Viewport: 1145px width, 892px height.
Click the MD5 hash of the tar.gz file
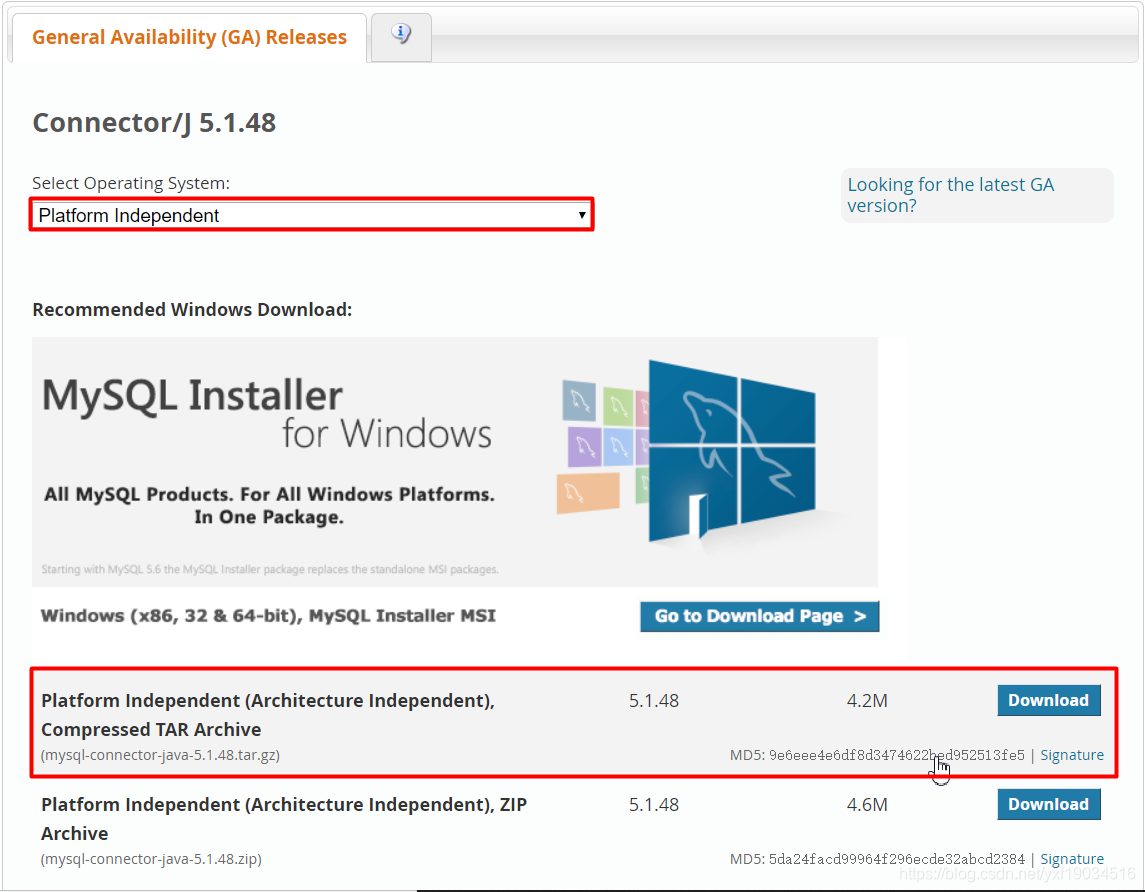[897, 755]
